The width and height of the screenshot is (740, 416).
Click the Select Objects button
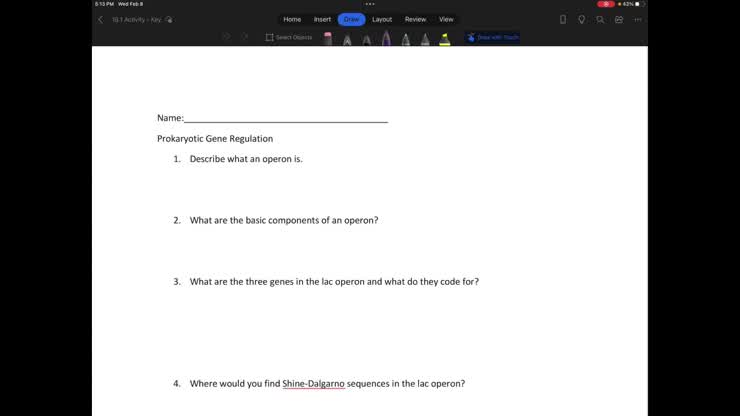pos(289,38)
